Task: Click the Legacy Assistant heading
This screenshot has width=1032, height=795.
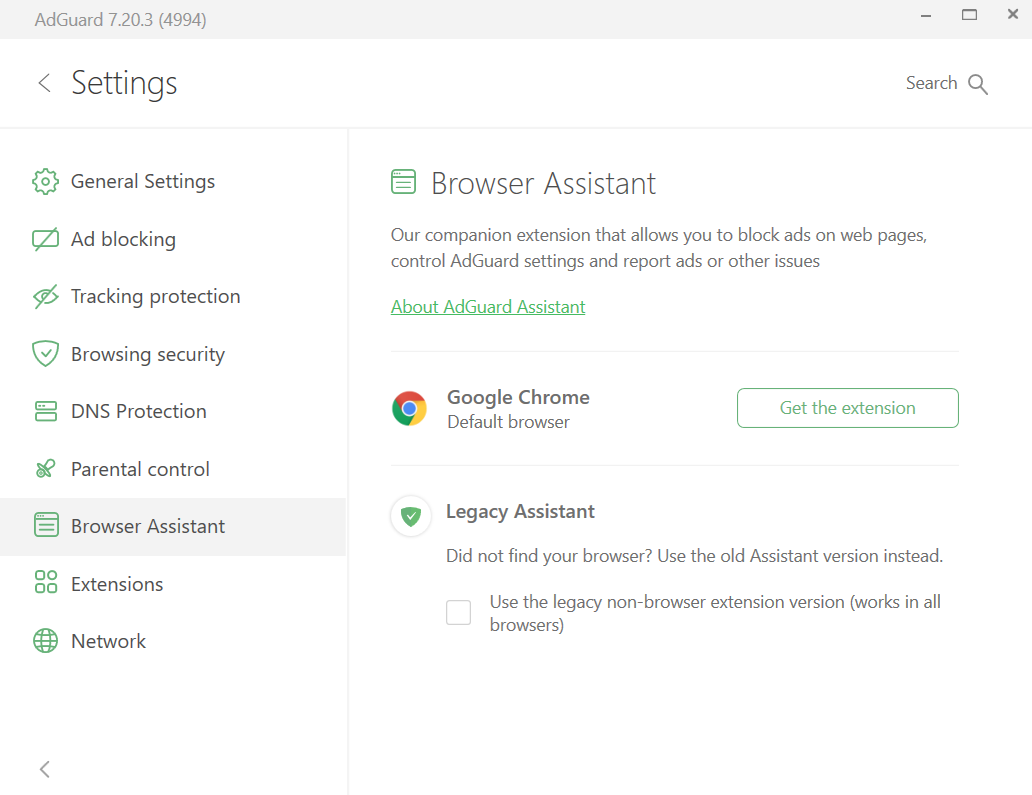Action: pyautogui.click(x=520, y=512)
